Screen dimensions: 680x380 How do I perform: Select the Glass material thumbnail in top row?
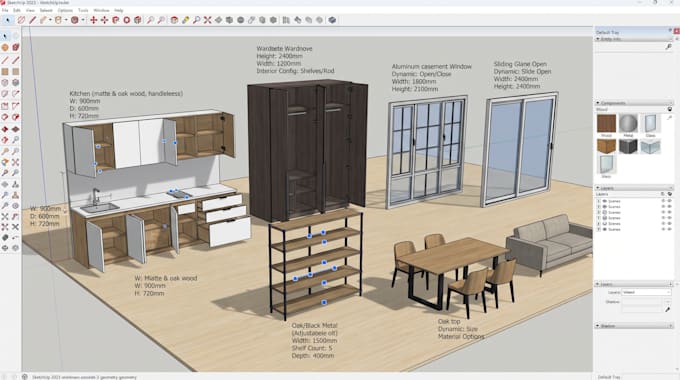pos(650,124)
